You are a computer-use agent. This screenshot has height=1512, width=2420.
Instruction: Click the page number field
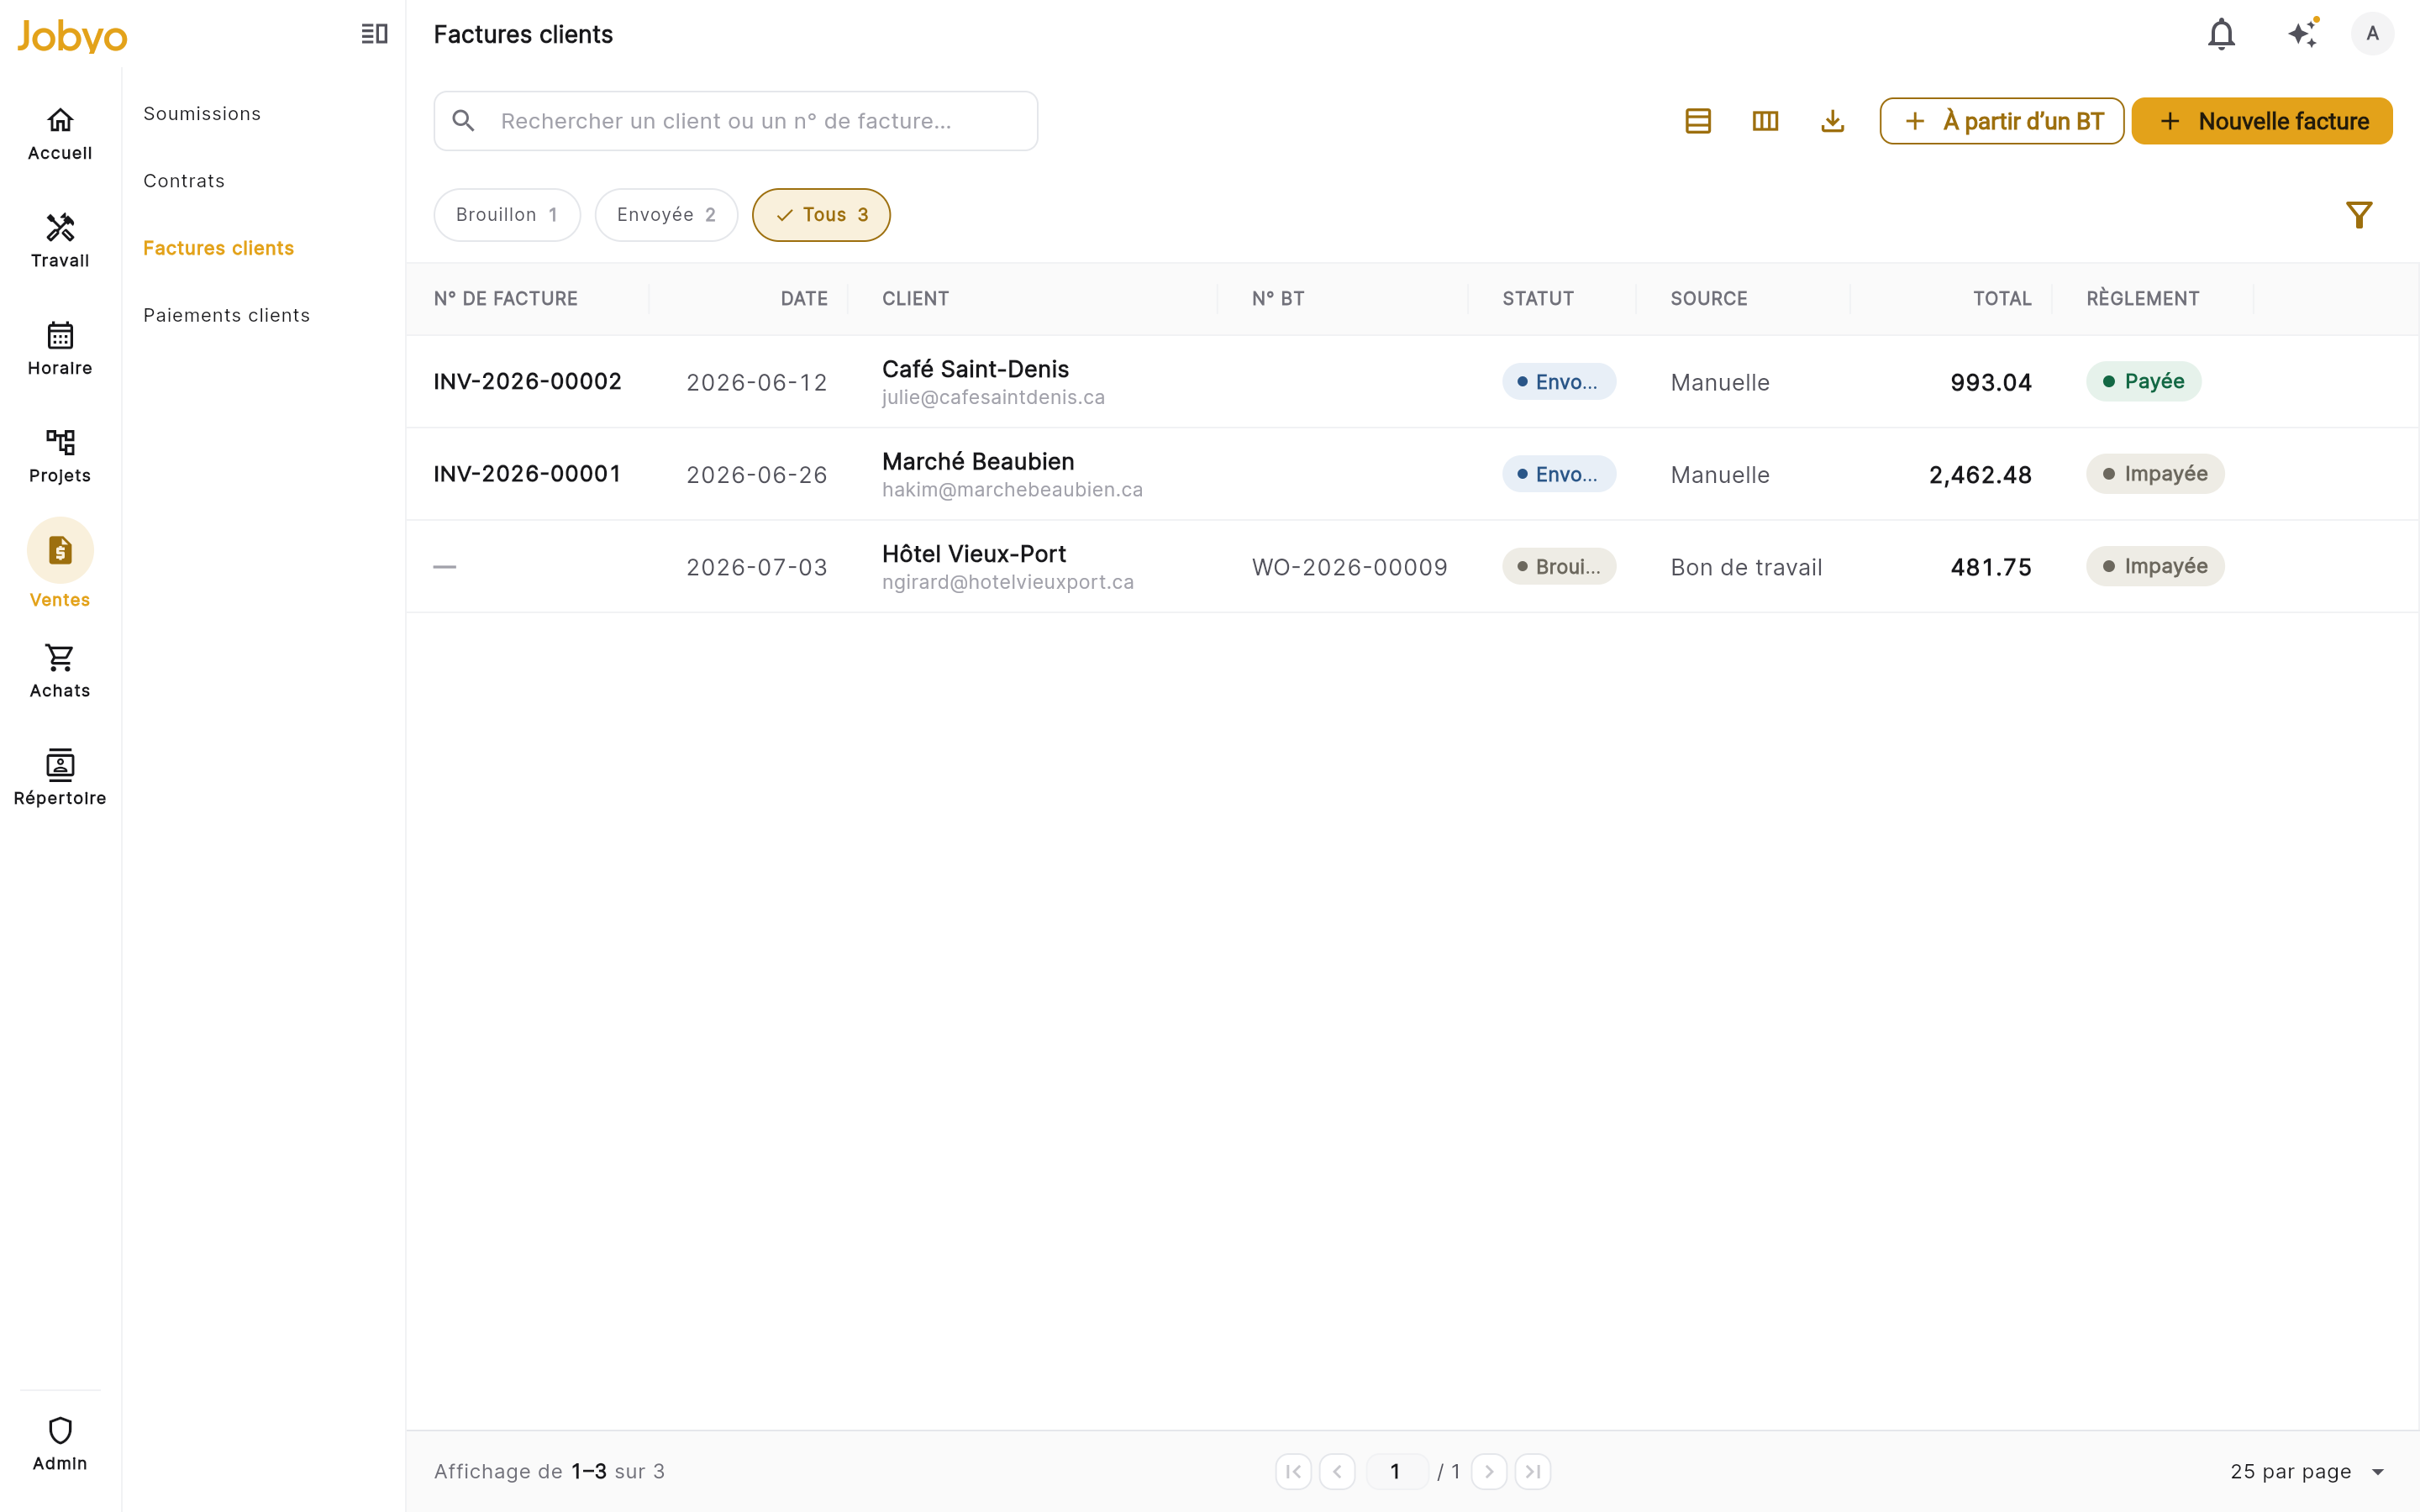click(x=1396, y=1471)
